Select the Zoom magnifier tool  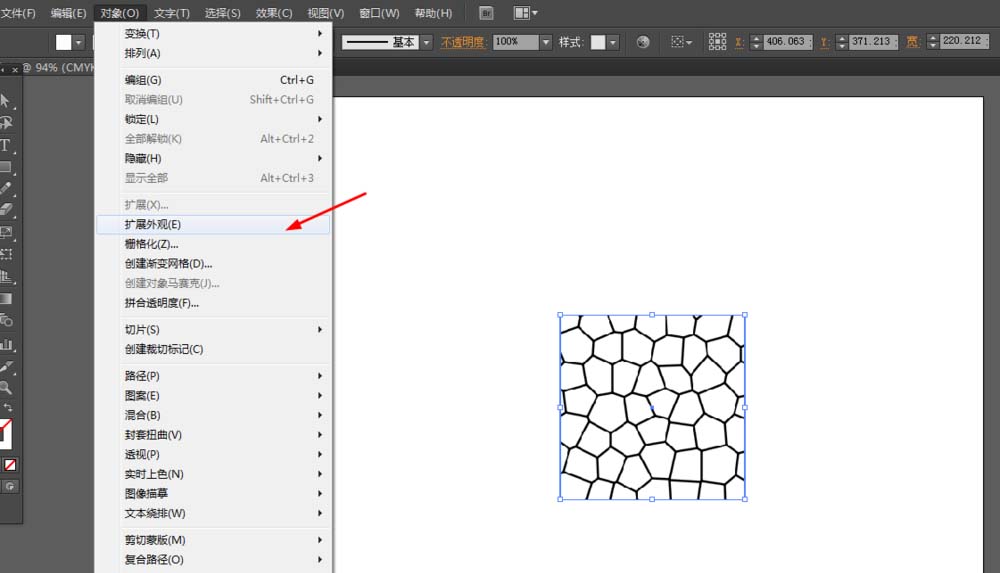point(6,388)
